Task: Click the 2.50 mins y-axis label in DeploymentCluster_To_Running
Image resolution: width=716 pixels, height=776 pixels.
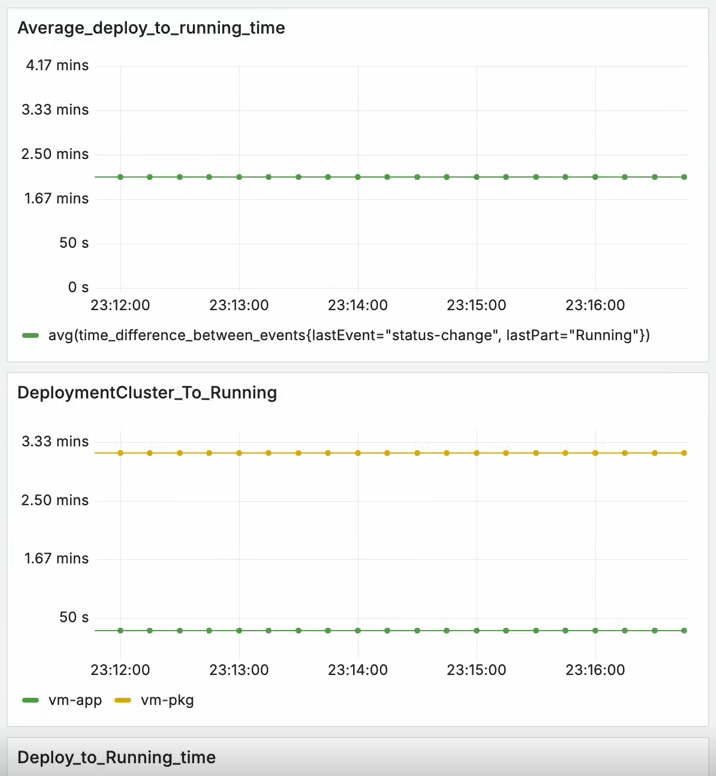Action: (56, 499)
